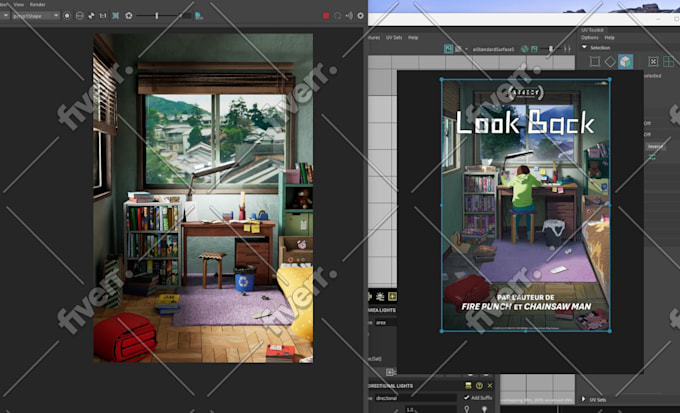The image size is (680, 413).
Task: Select the highlighted cube UV shell selection icon
Action: pyautogui.click(x=625, y=62)
